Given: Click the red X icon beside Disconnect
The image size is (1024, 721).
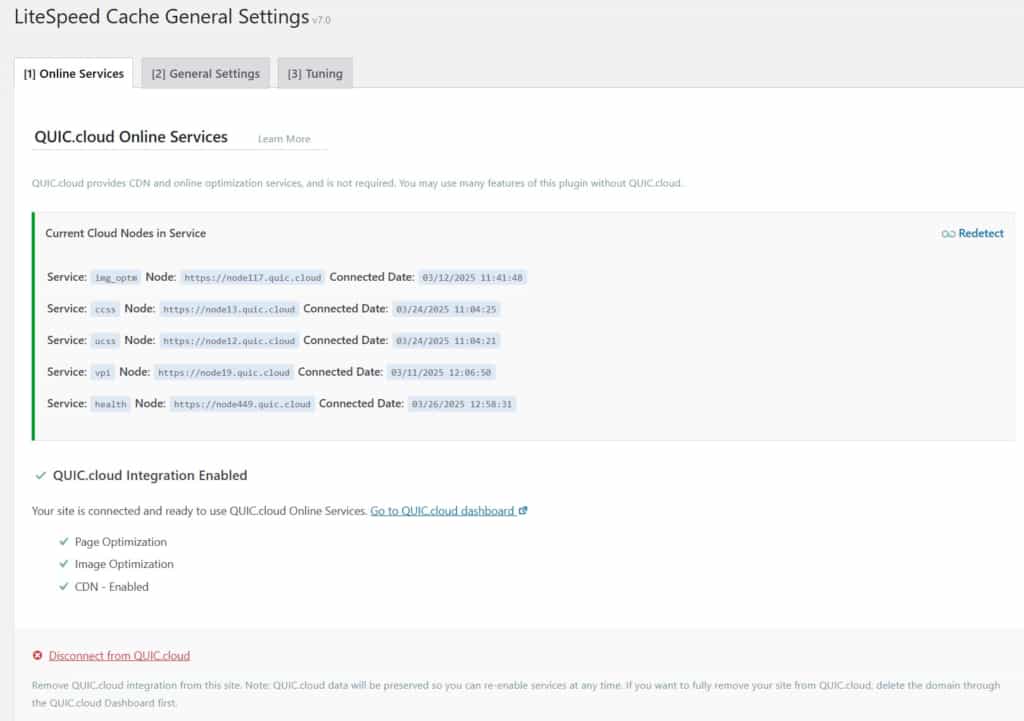Looking at the screenshot, I should pyautogui.click(x=37, y=655).
